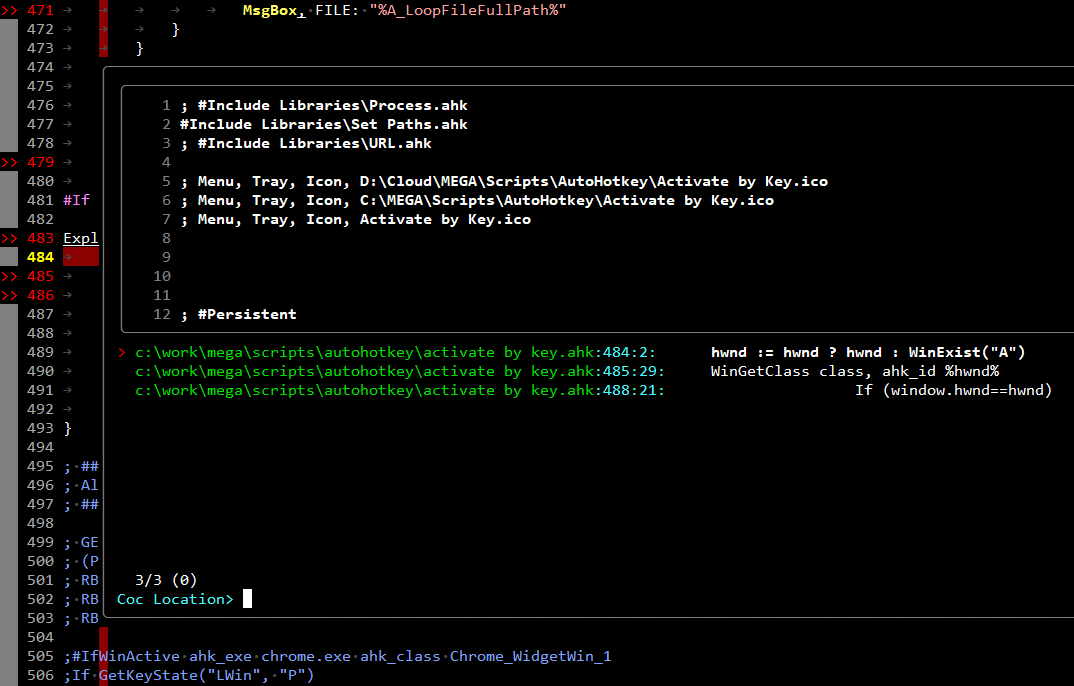
Task: Click the MsgBox command on line 471
Action: click(x=270, y=10)
